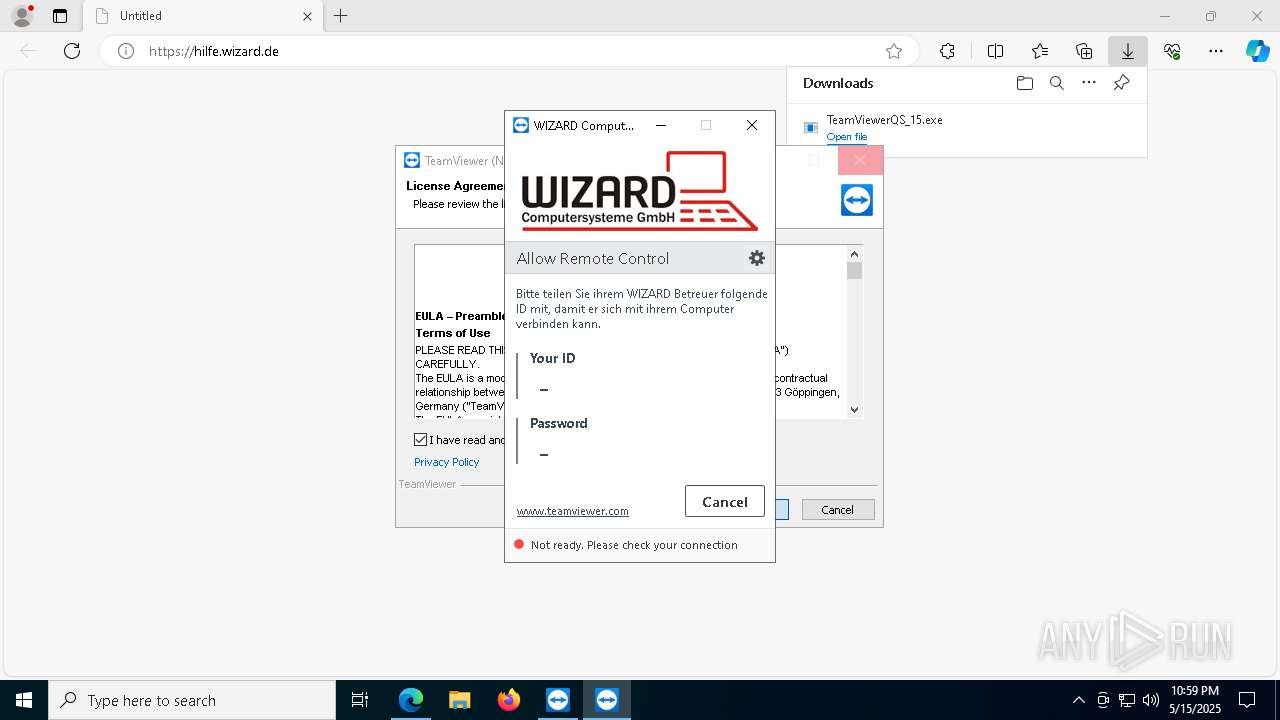Refresh the page

(x=72, y=51)
